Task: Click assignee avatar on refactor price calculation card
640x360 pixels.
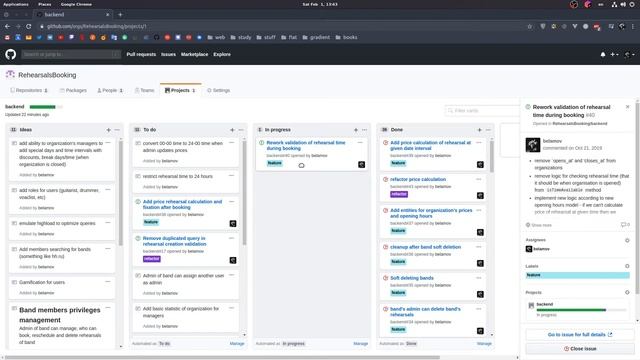Action: click(x=480, y=196)
